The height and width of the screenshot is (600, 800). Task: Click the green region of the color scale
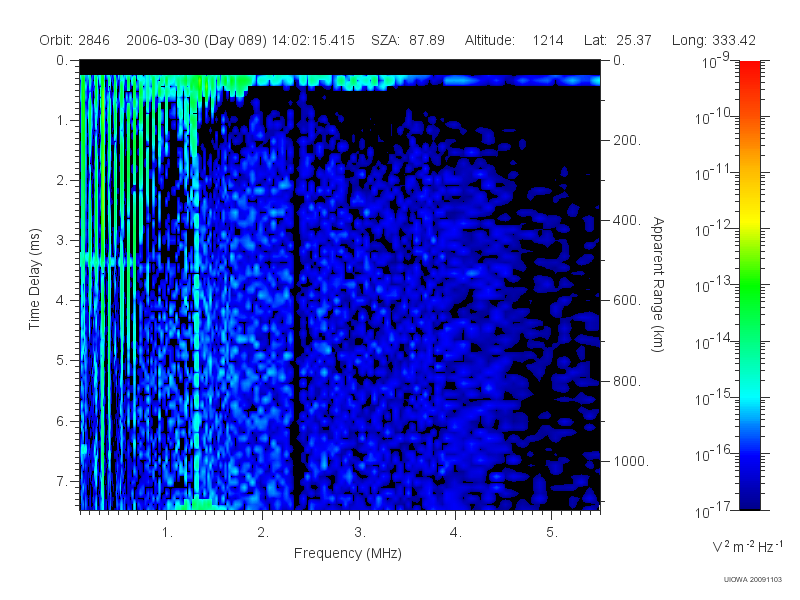pos(749,293)
